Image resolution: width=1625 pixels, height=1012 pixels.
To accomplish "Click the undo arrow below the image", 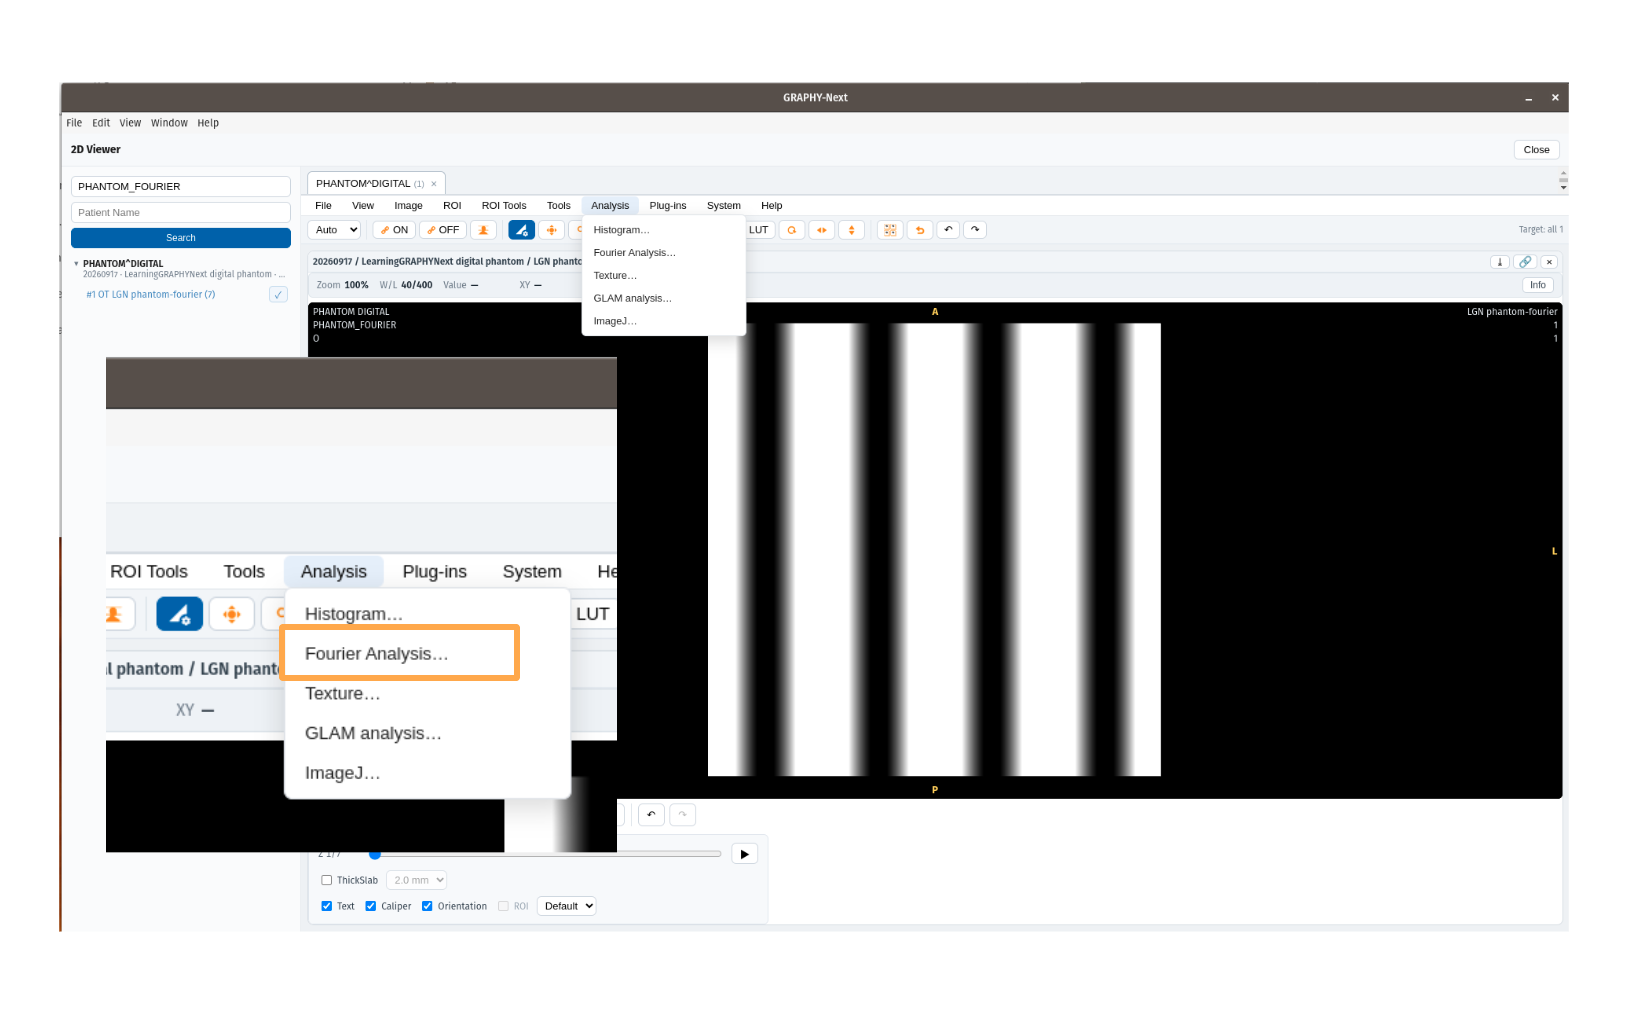I will 651,814.
